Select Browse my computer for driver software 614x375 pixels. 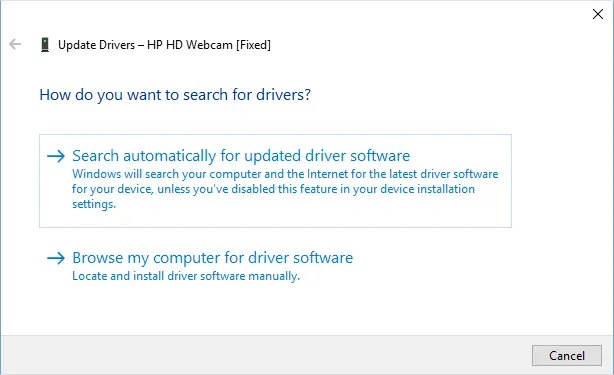click(x=213, y=258)
